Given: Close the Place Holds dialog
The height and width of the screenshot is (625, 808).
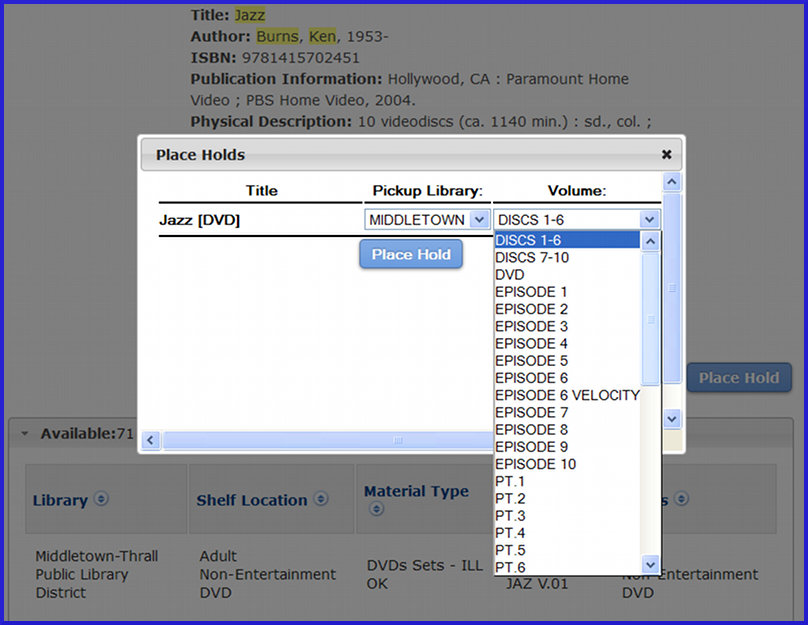Looking at the screenshot, I should pyautogui.click(x=666, y=154).
